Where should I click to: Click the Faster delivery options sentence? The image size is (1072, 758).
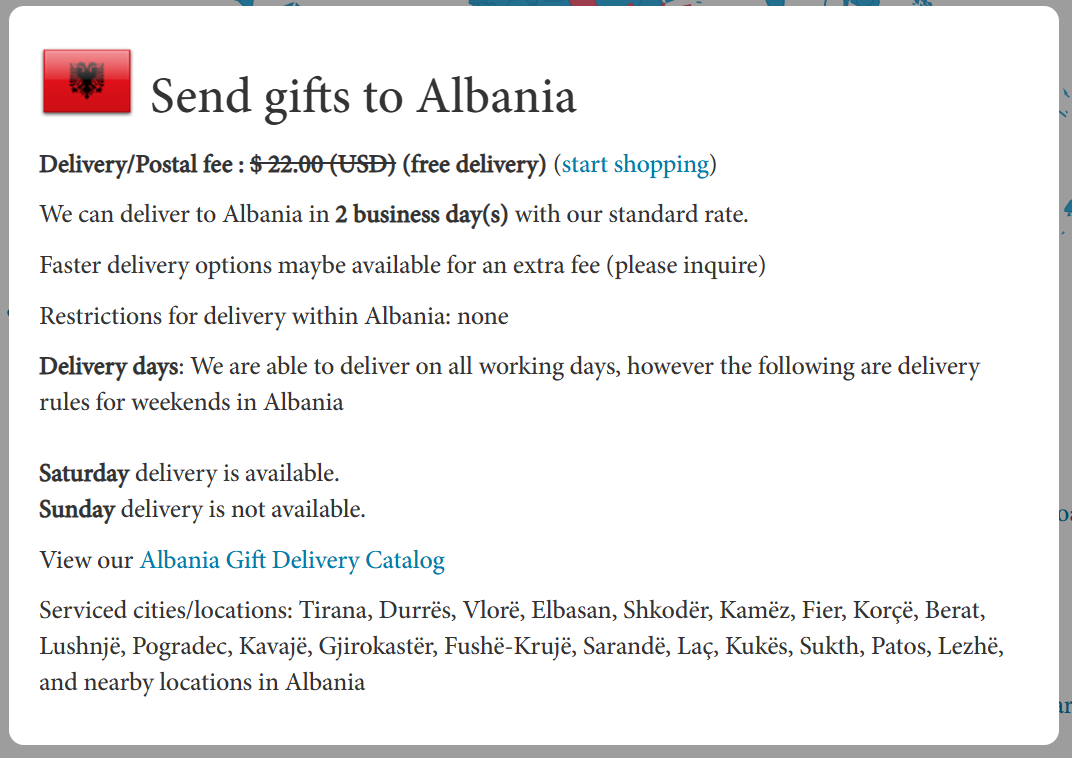point(402,265)
